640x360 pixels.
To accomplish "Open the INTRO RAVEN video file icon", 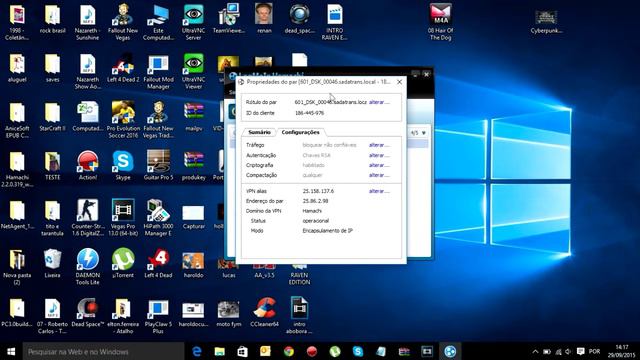I will pos(335,22).
